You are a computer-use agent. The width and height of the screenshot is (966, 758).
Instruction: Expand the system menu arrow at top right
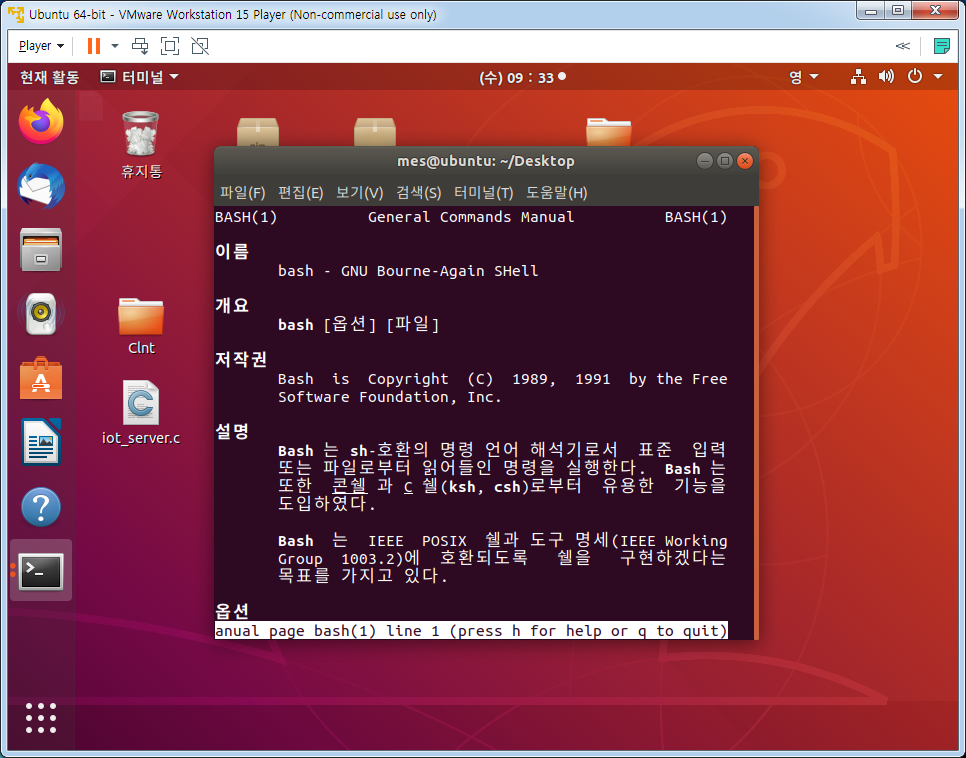coord(938,77)
